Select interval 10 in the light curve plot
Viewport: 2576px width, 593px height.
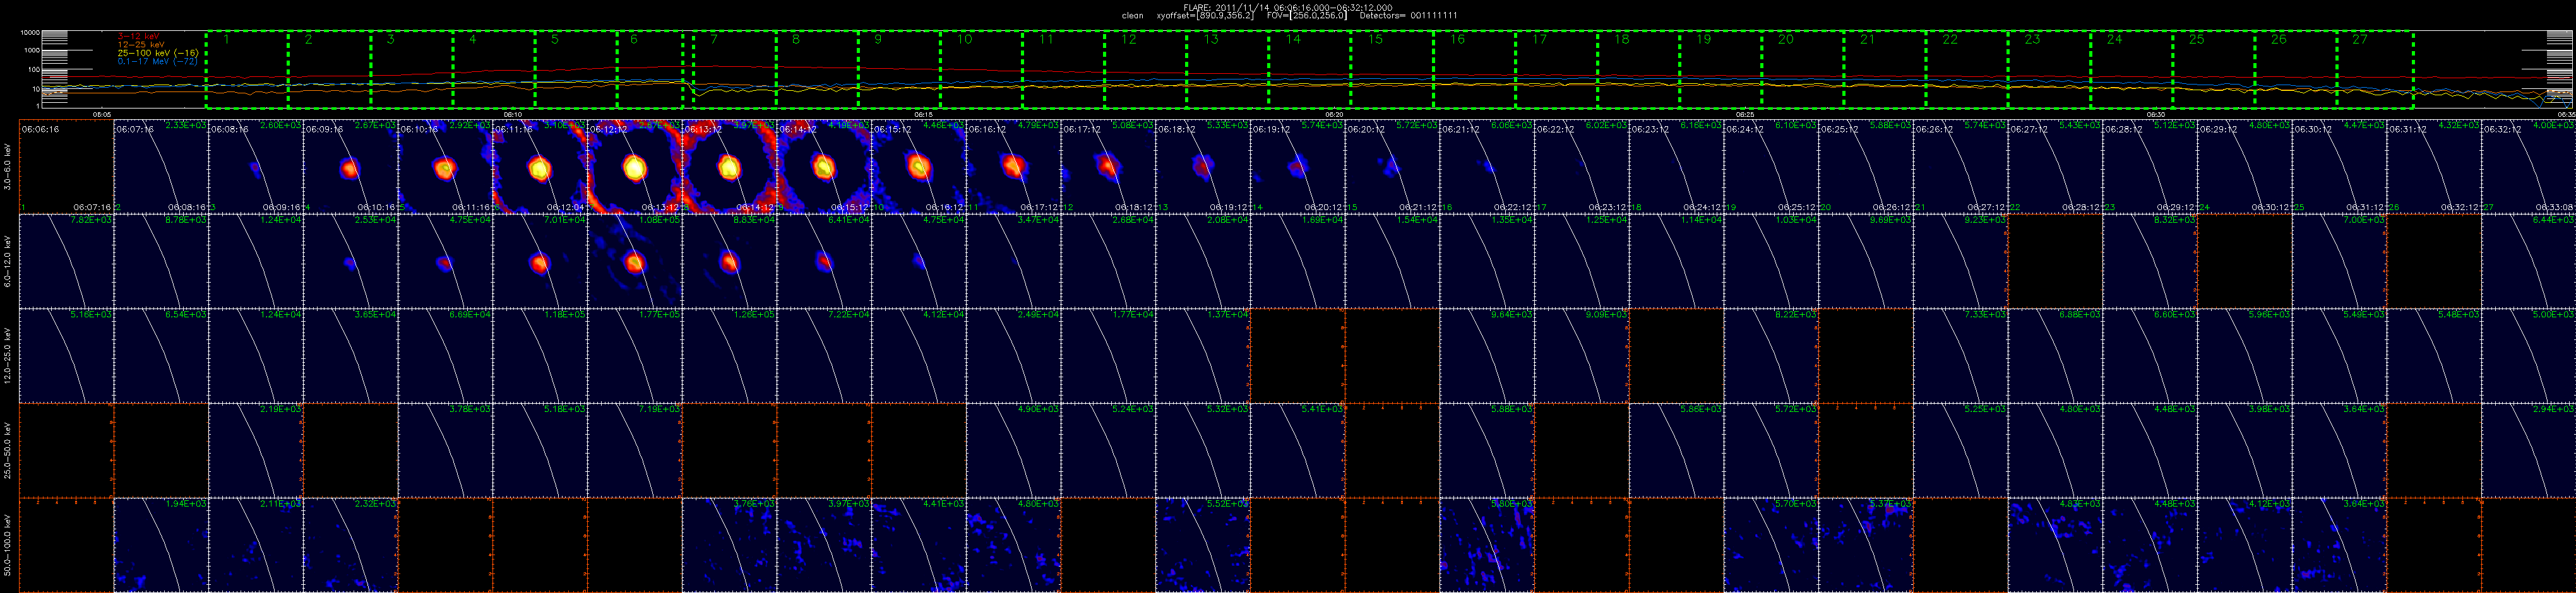(x=982, y=69)
